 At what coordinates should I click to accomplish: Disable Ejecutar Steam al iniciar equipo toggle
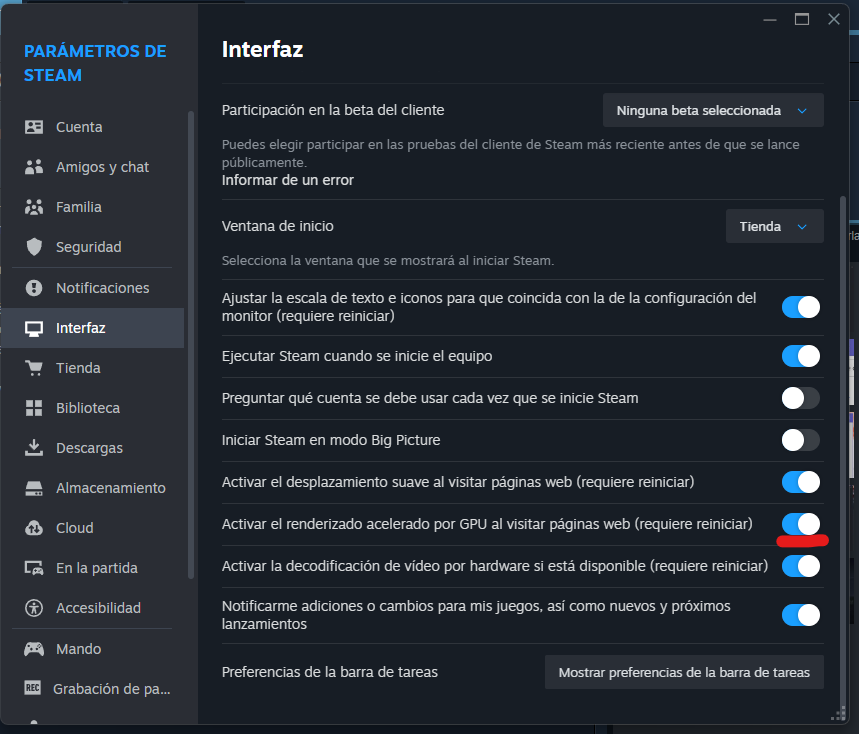(800, 356)
